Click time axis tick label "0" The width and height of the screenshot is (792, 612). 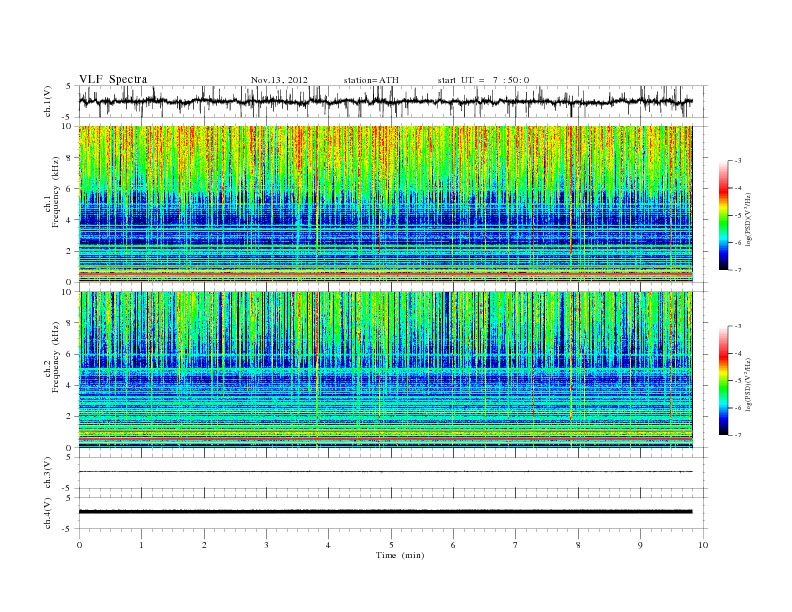79,545
